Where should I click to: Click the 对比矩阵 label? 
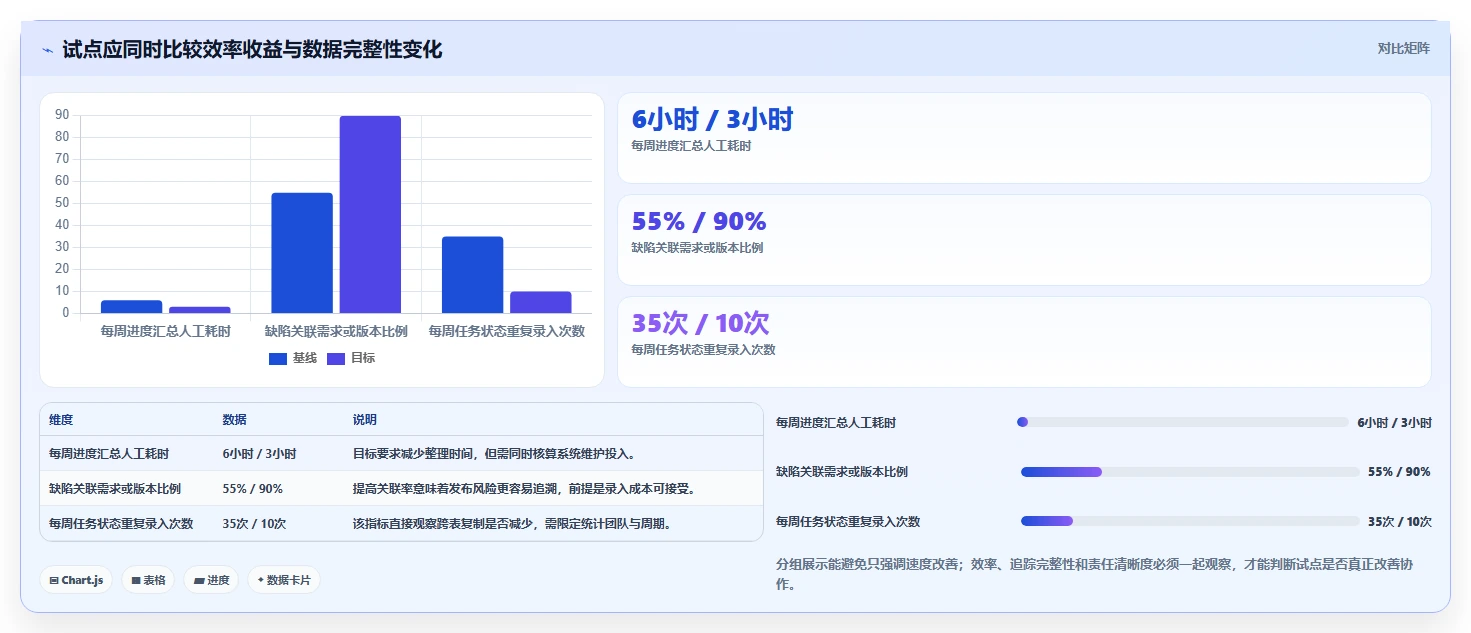coord(1403,48)
